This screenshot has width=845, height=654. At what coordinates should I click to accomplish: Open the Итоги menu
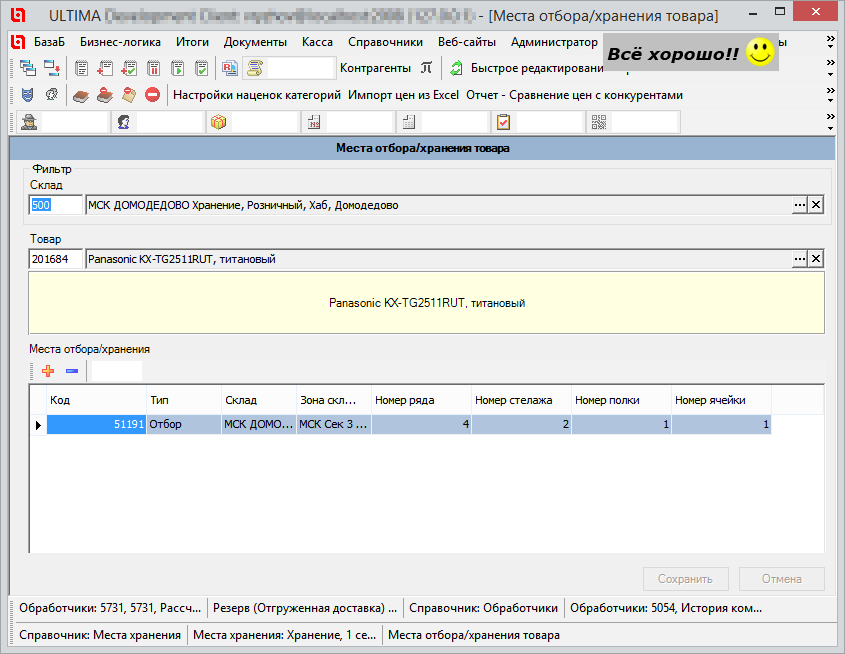click(192, 42)
